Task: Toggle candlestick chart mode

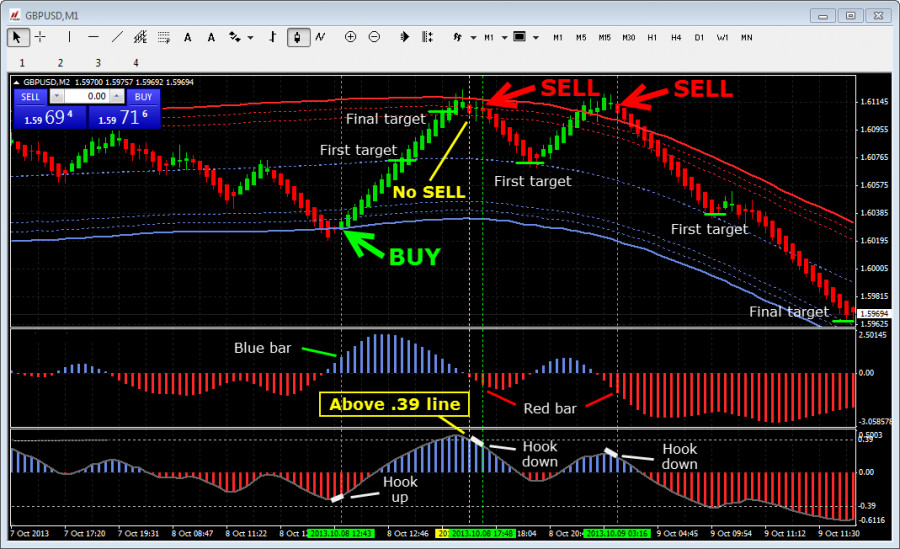Action: [298, 37]
